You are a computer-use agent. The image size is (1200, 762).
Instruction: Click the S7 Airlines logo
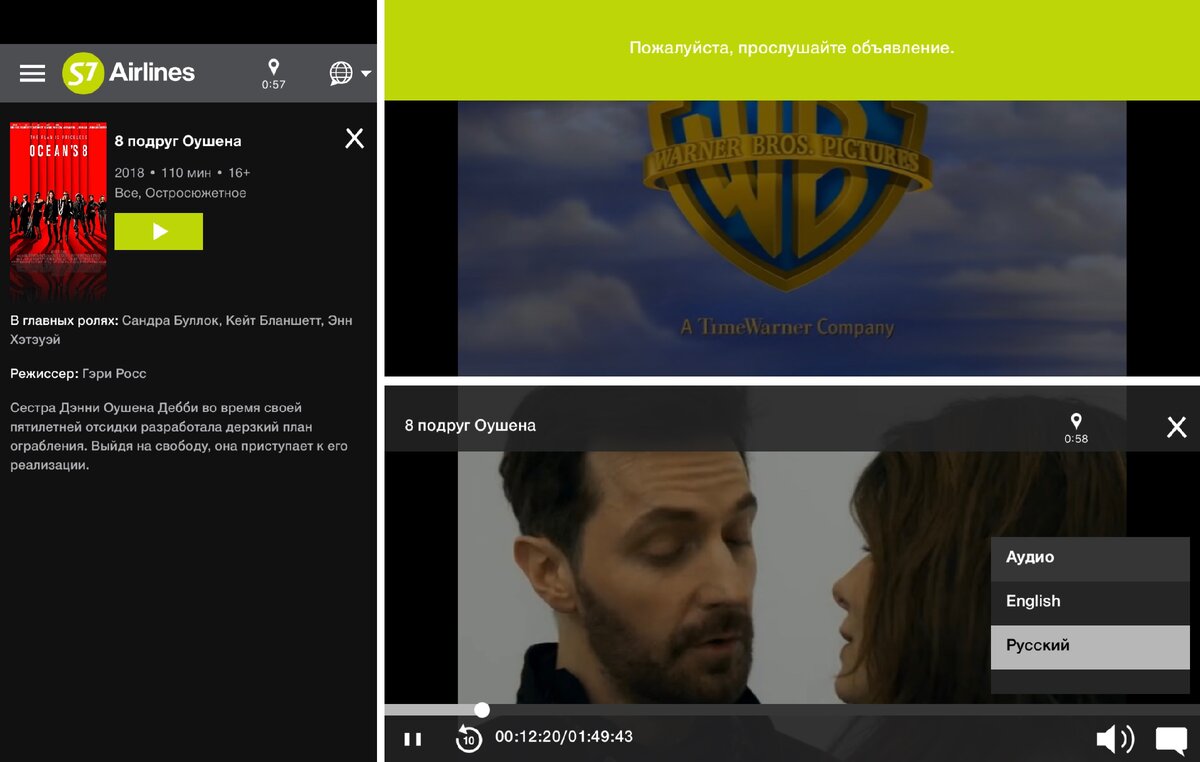128,73
